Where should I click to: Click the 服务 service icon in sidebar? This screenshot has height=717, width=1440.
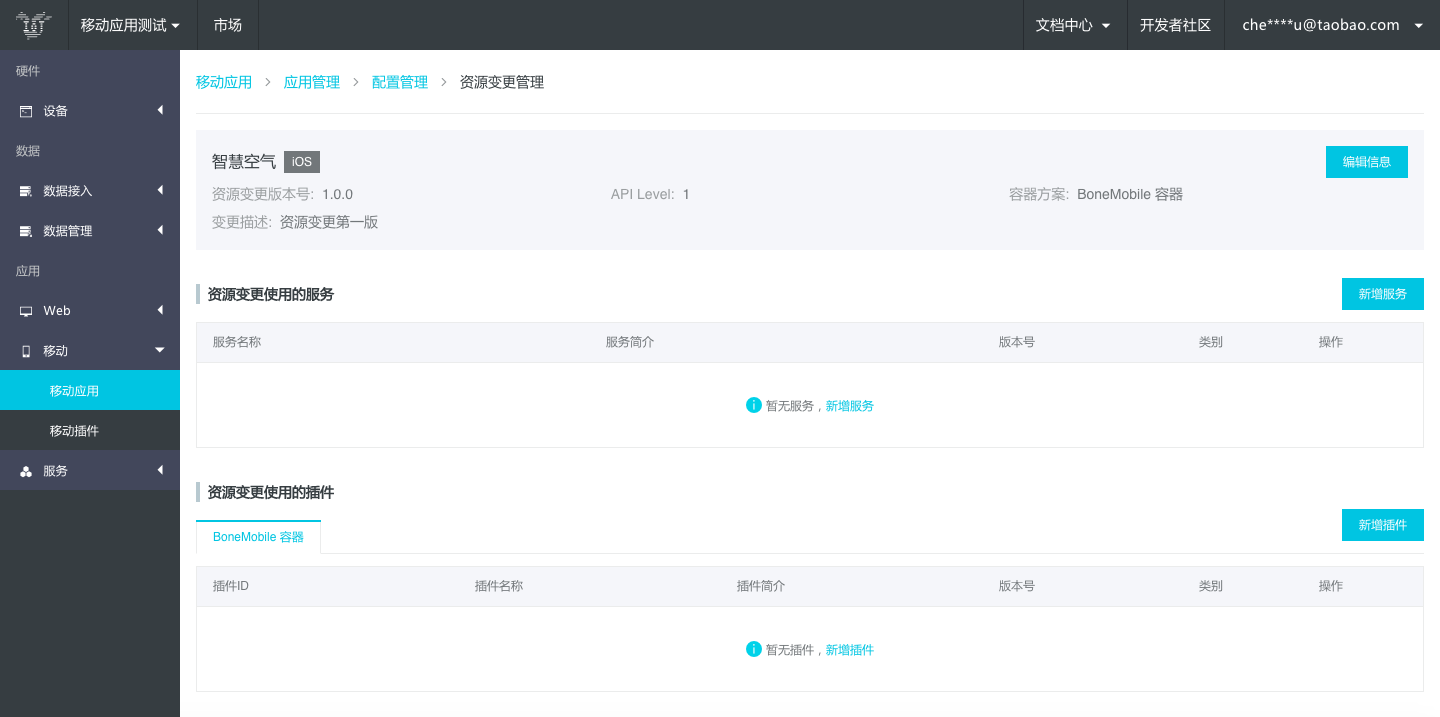pos(26,471)
